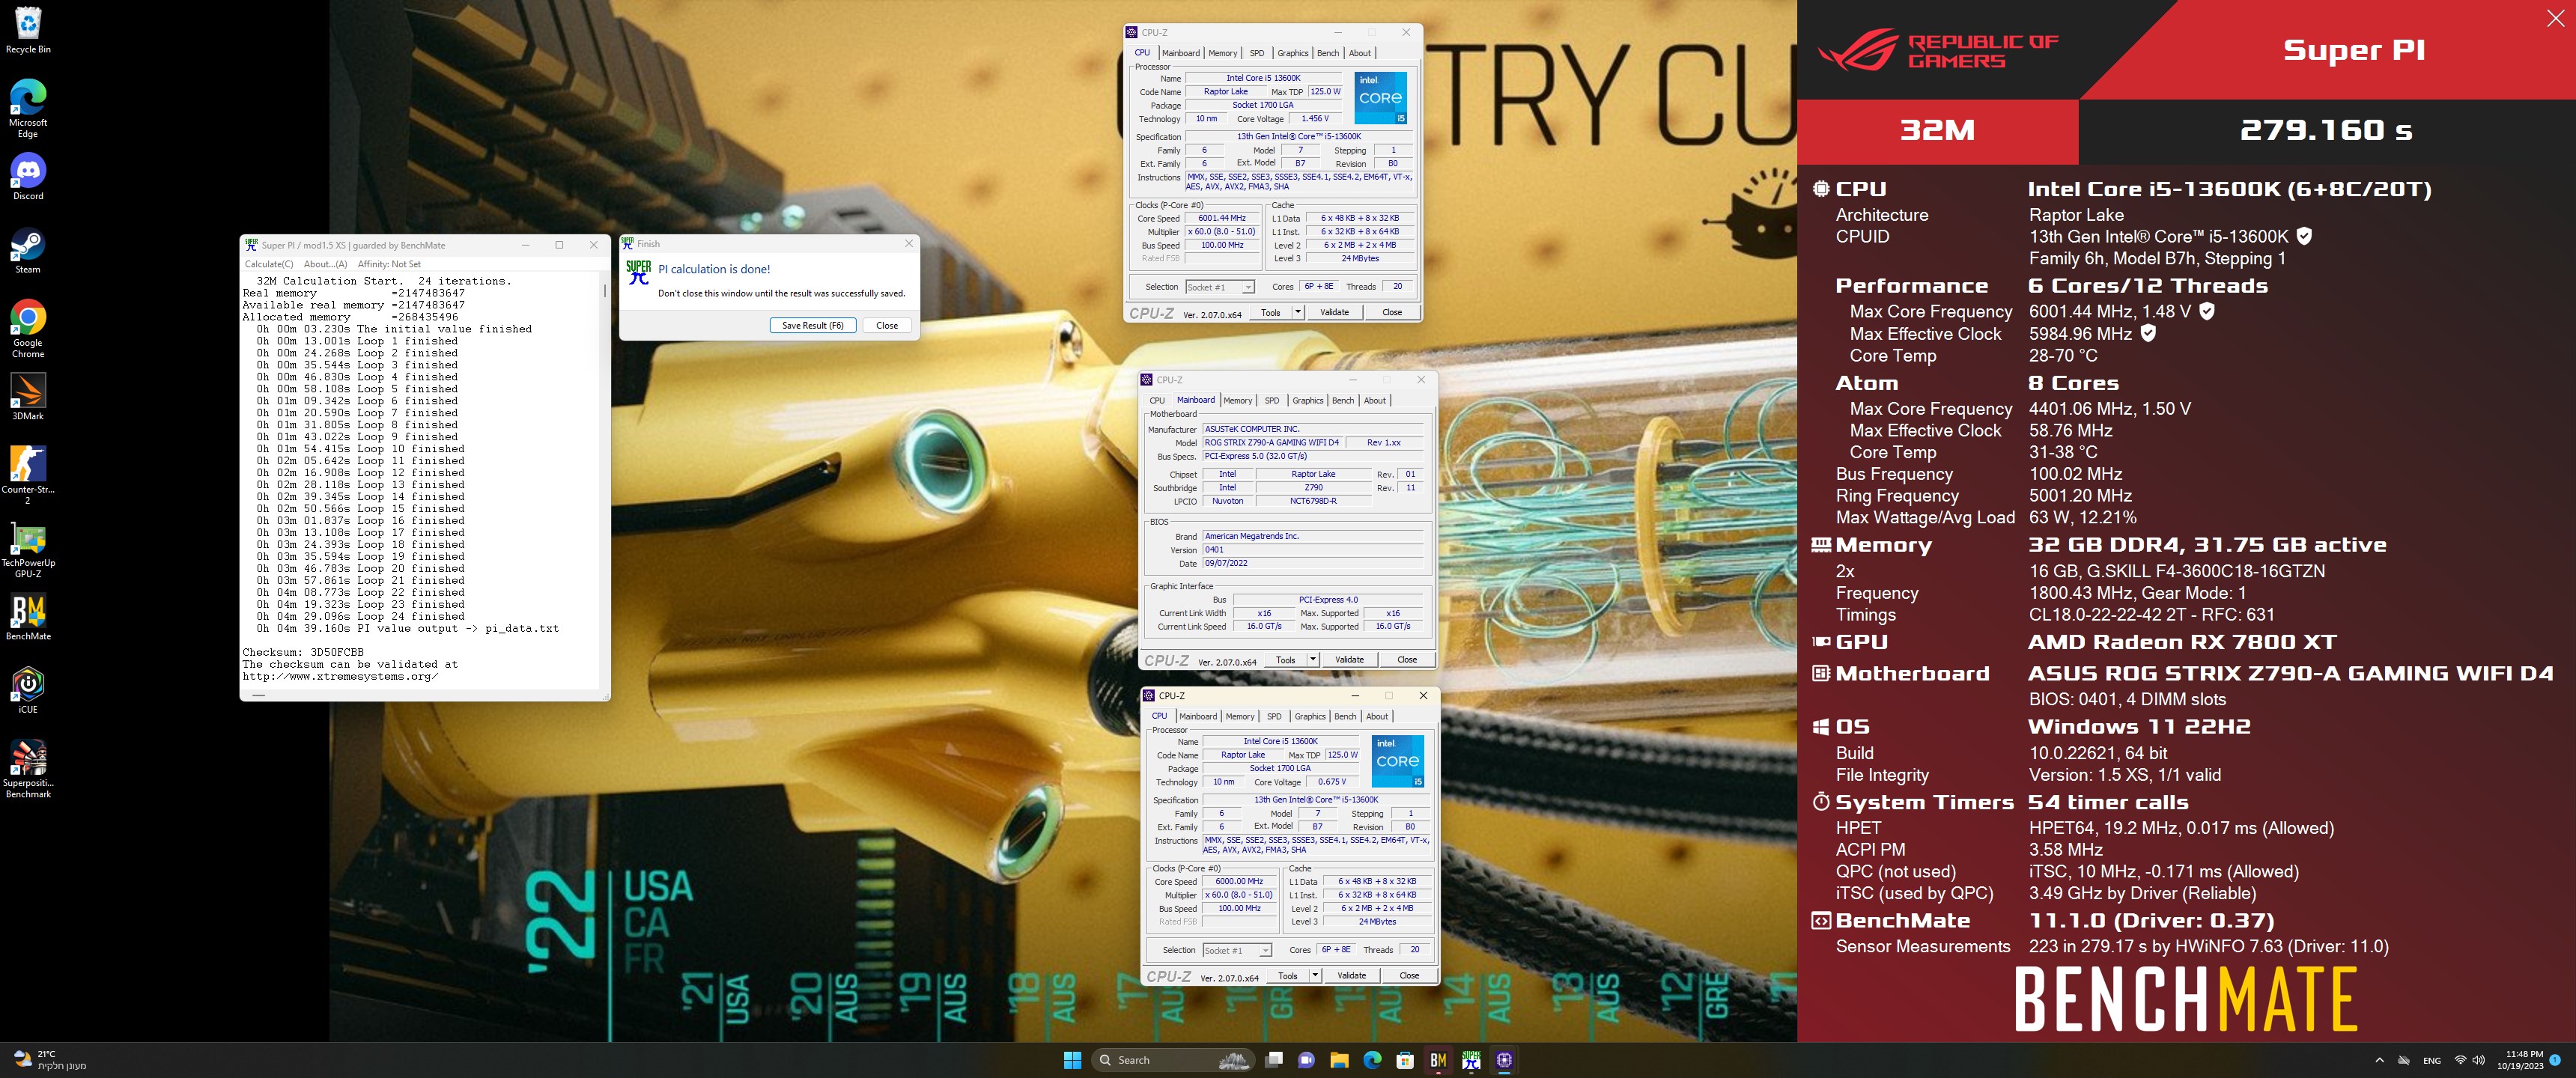This screenshot has height=1078, width=2576.
Task: Expand Tools arrow in CPU-Z Mainboard window
Action: (x=1313, y=660)
